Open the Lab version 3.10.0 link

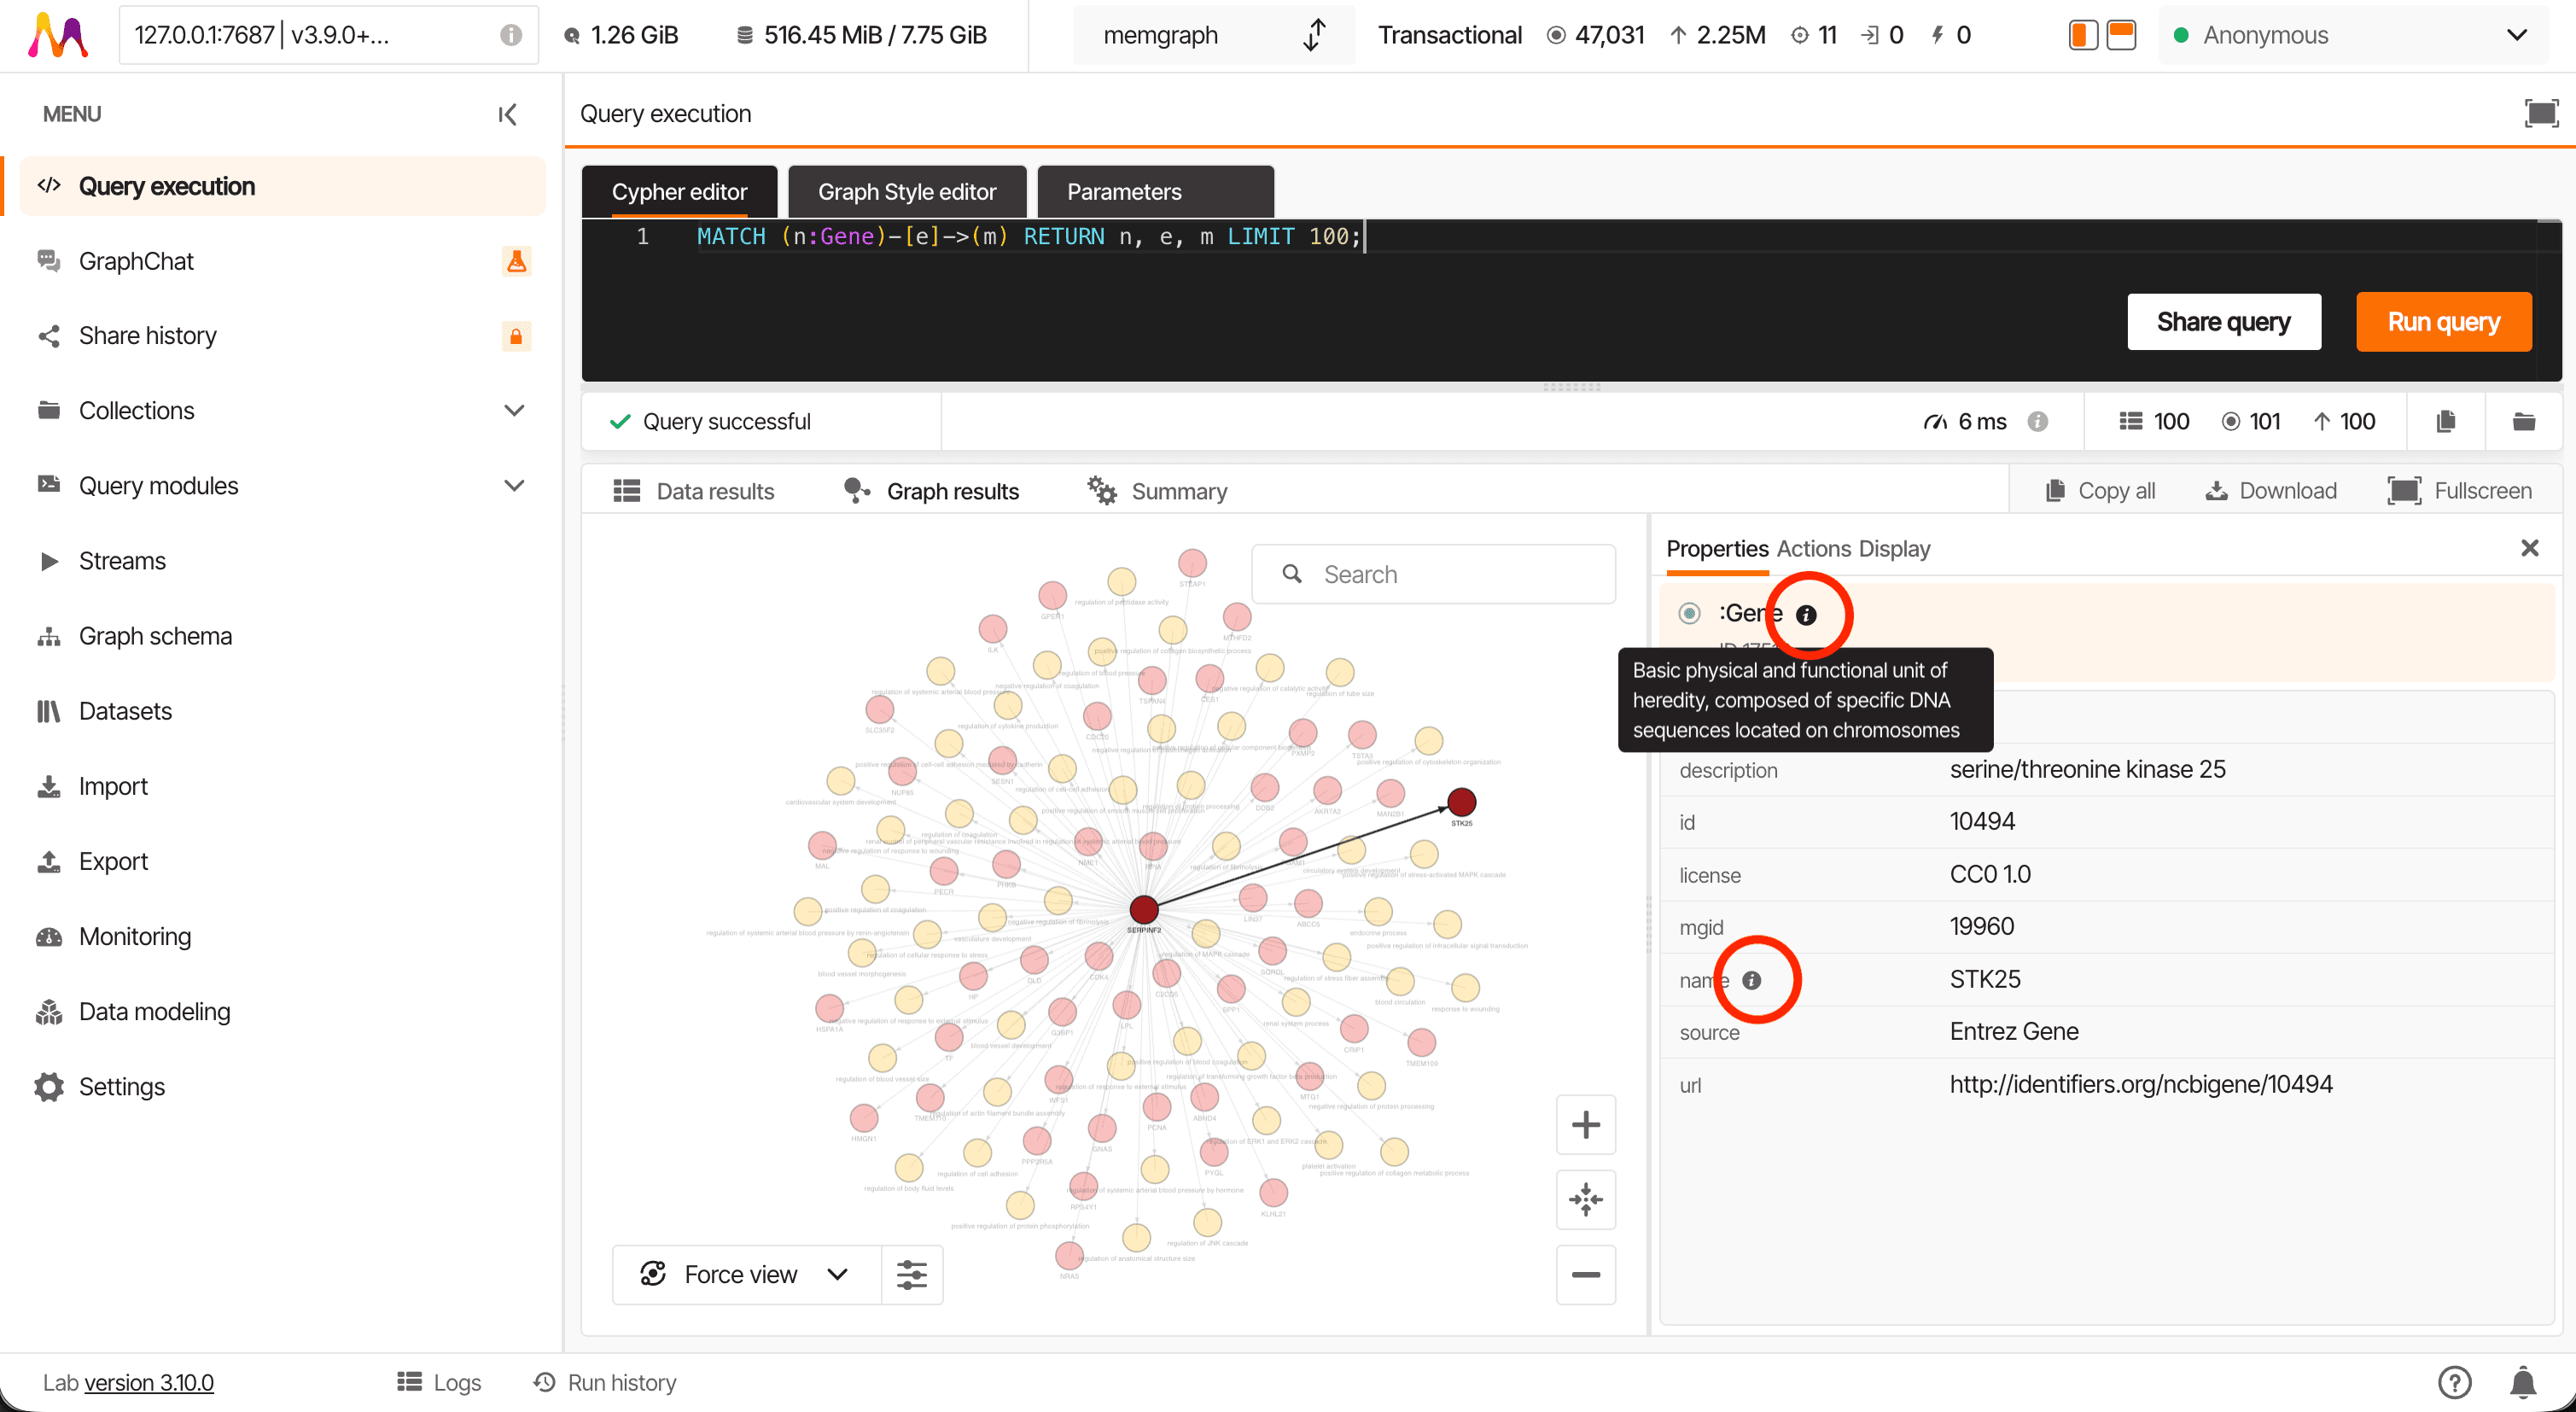[149, 1382]
